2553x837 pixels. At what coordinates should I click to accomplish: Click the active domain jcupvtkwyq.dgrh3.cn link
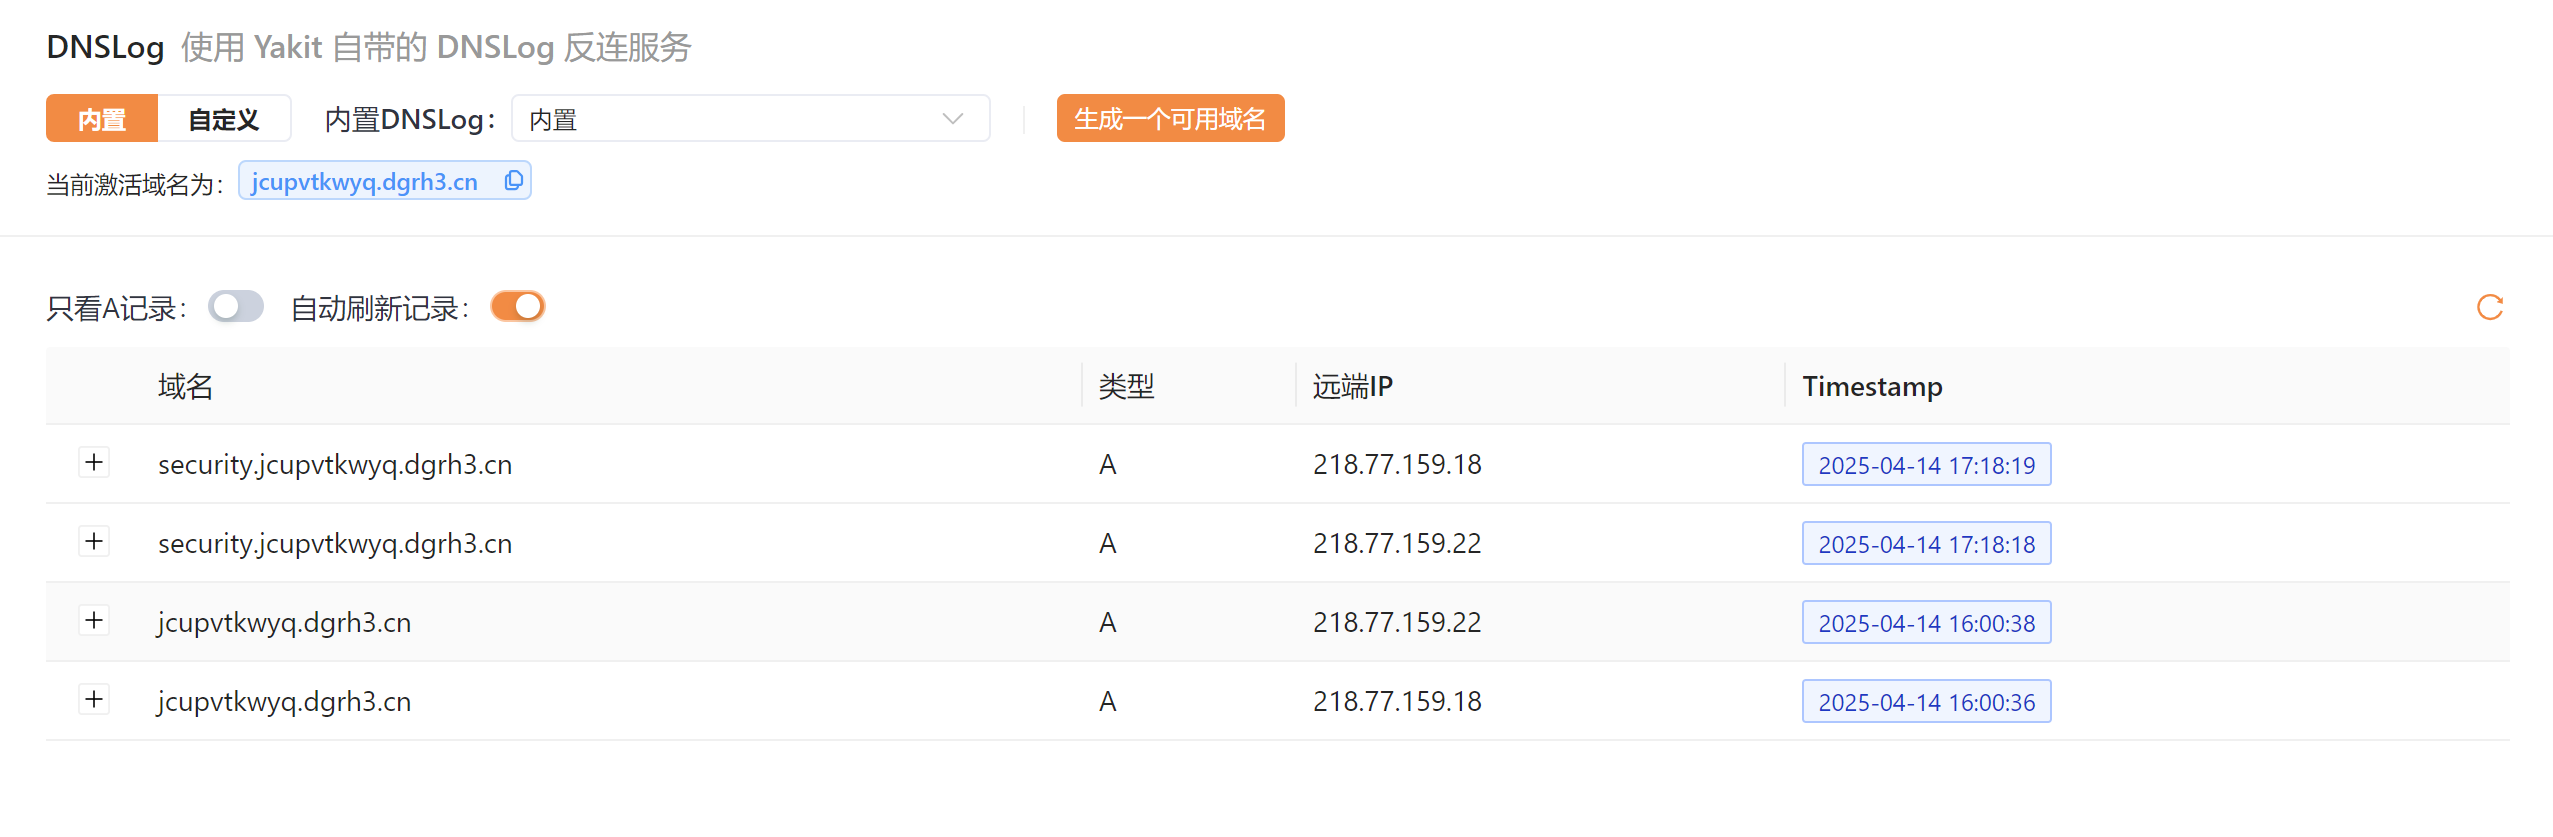[x=365, y=182]
